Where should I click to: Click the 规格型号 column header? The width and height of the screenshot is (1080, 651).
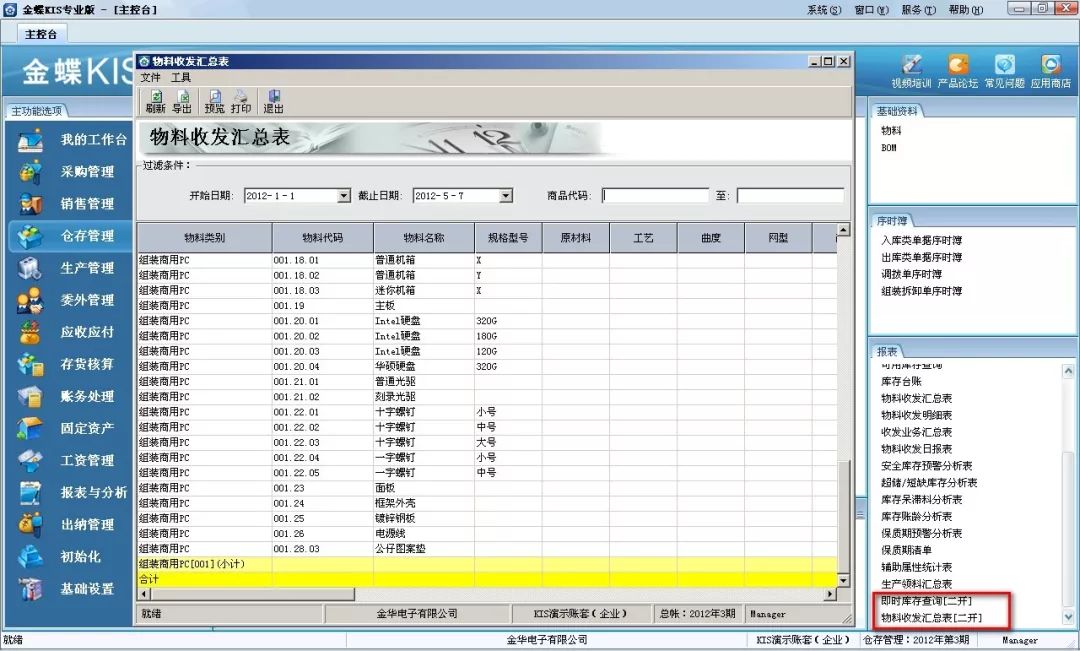tap(508, 238)
